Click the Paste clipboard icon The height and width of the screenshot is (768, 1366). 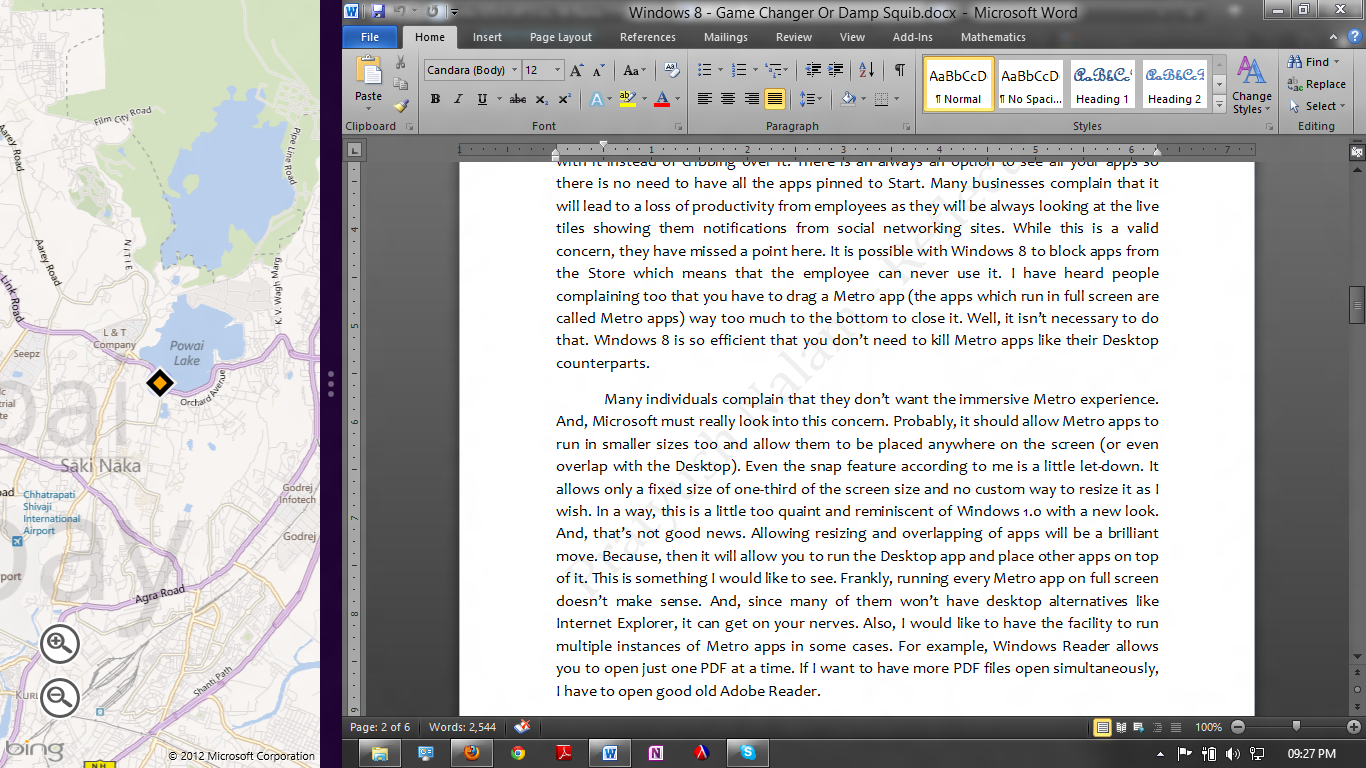click(369, 72)
